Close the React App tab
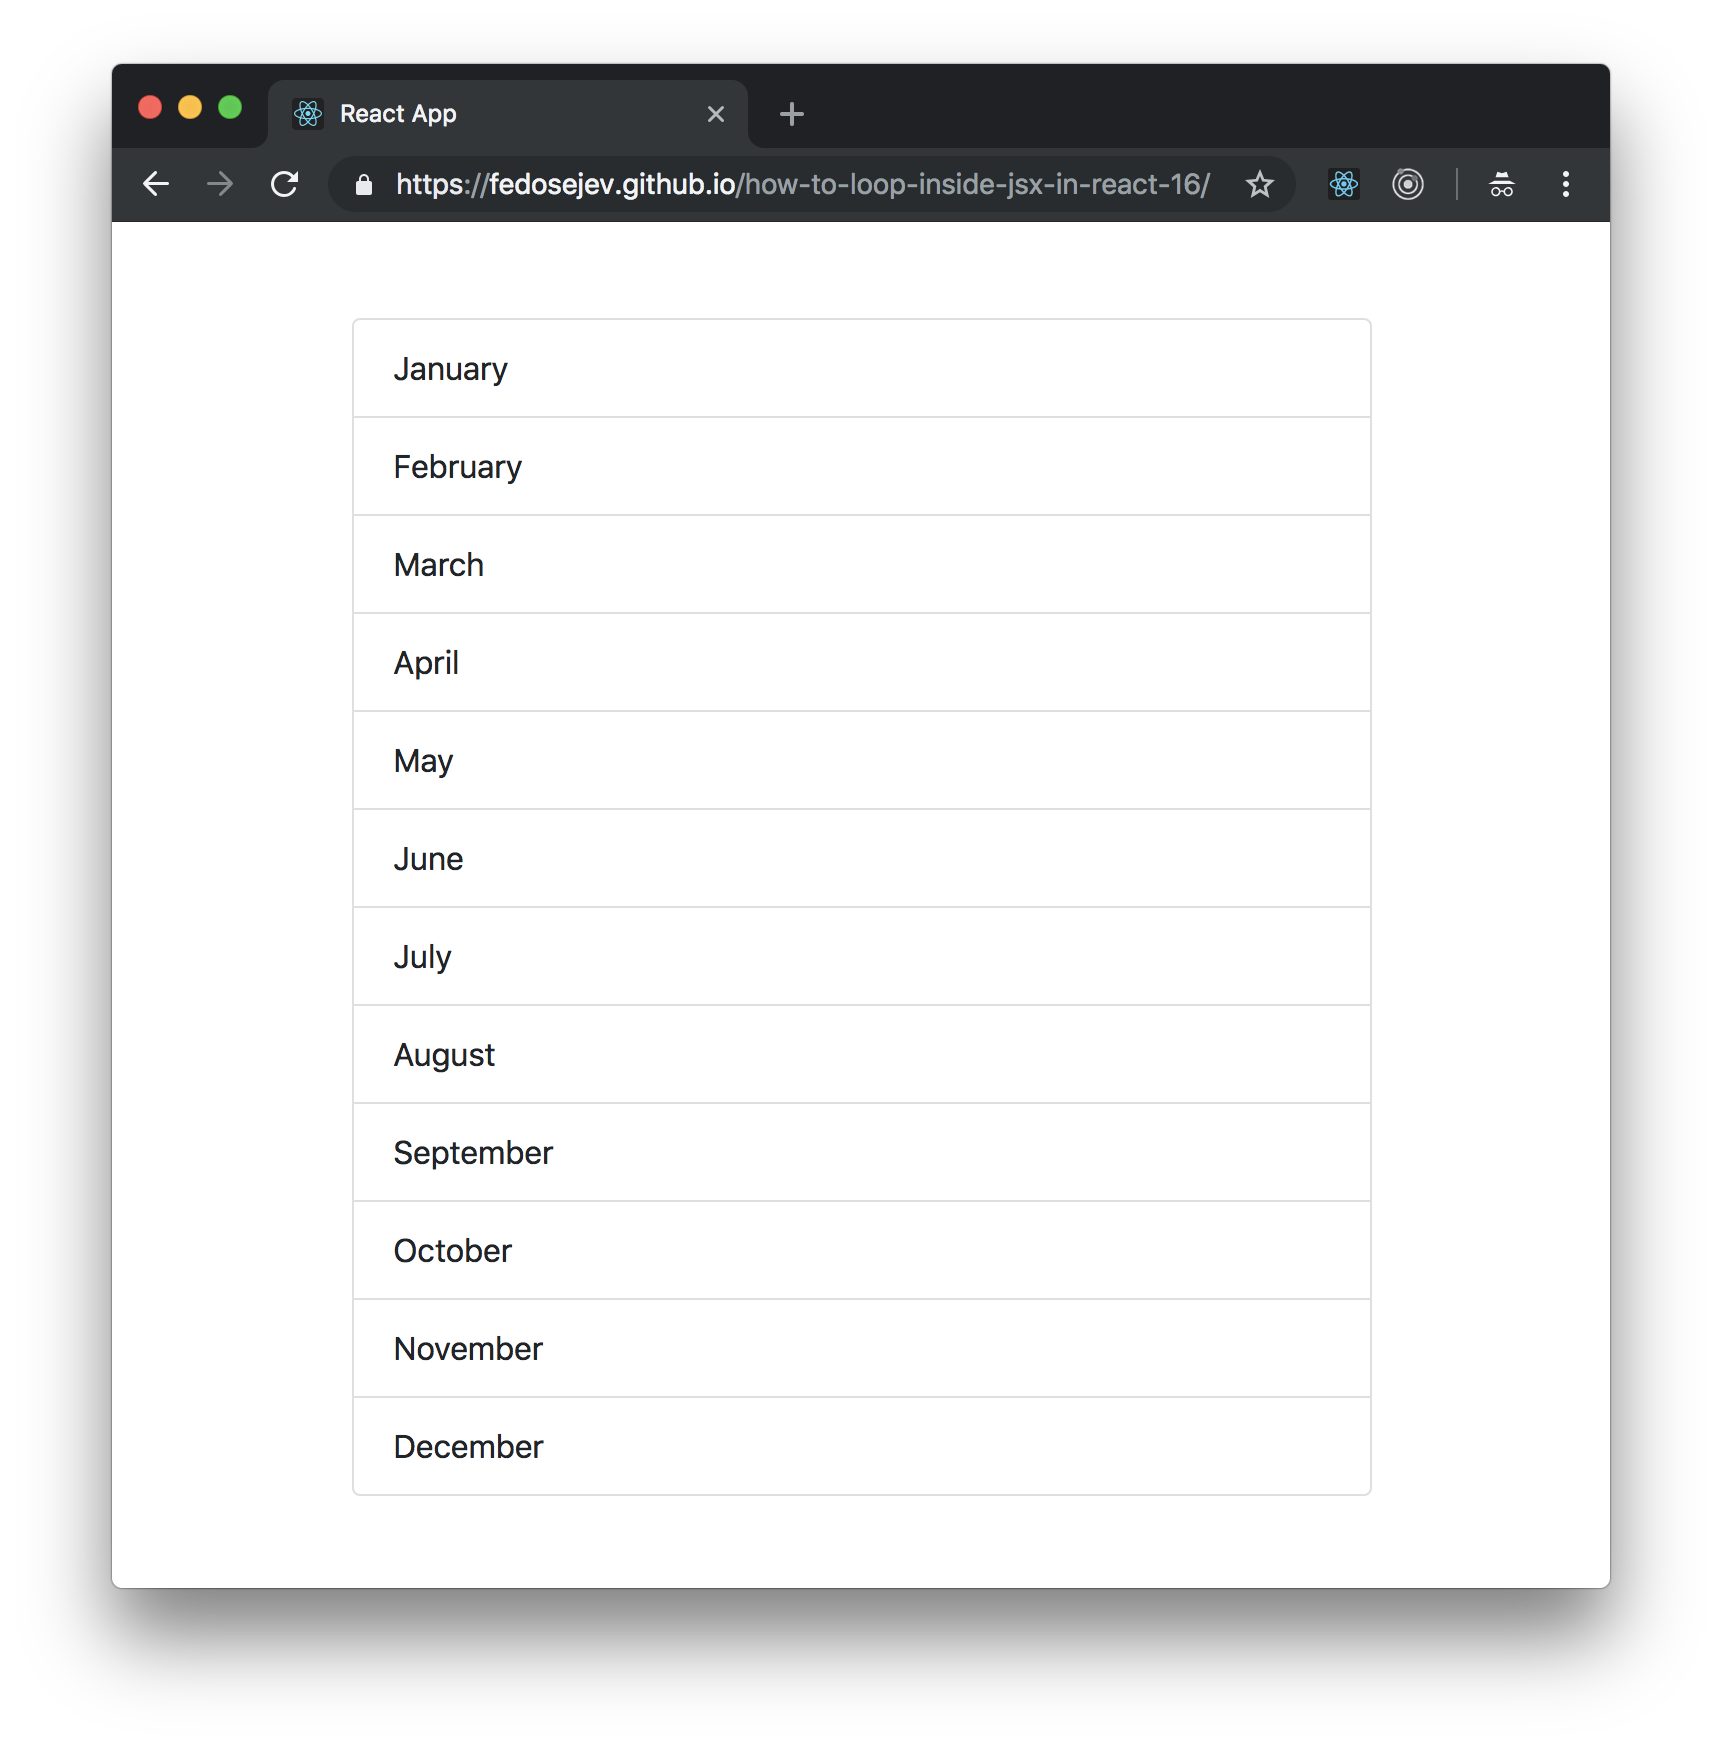This screenshot has width=1722, height=1748. click(x=716, y=113)
